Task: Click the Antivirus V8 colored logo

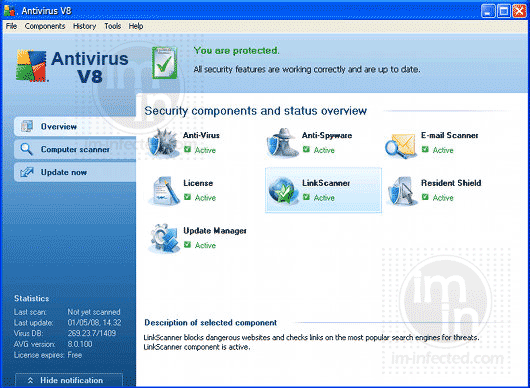Action: (31, 66)
